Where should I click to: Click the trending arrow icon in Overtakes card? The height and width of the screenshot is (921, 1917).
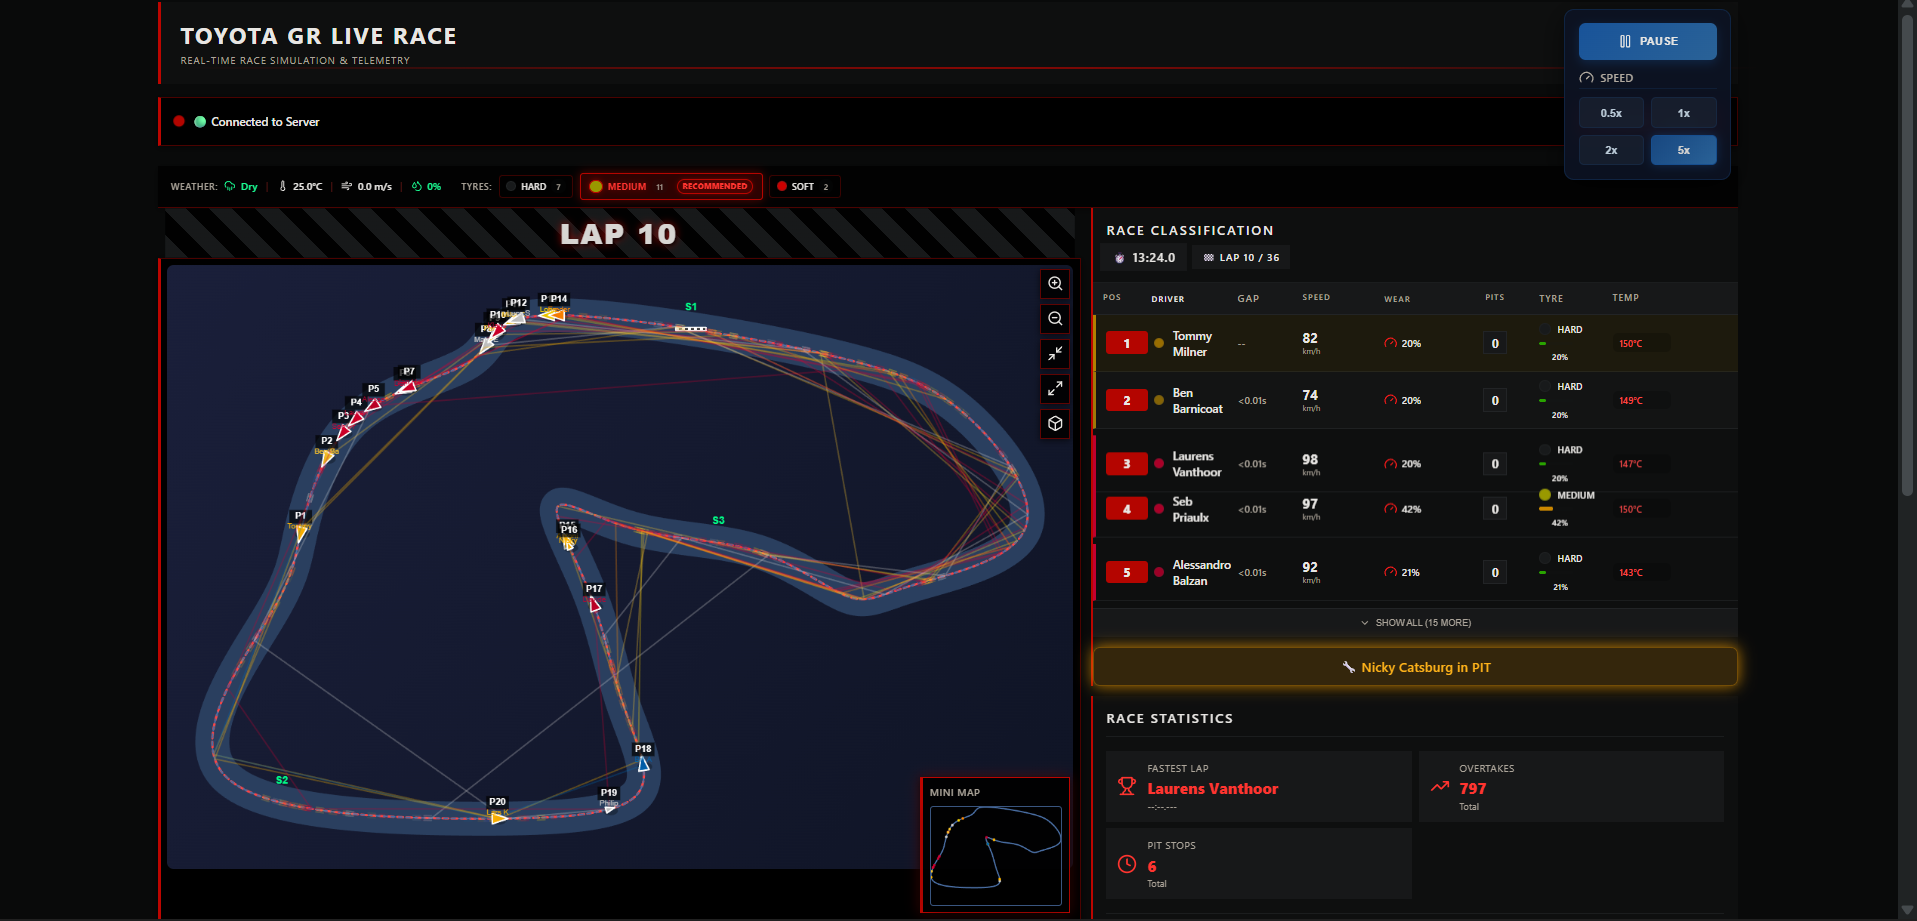point(1440,787)
